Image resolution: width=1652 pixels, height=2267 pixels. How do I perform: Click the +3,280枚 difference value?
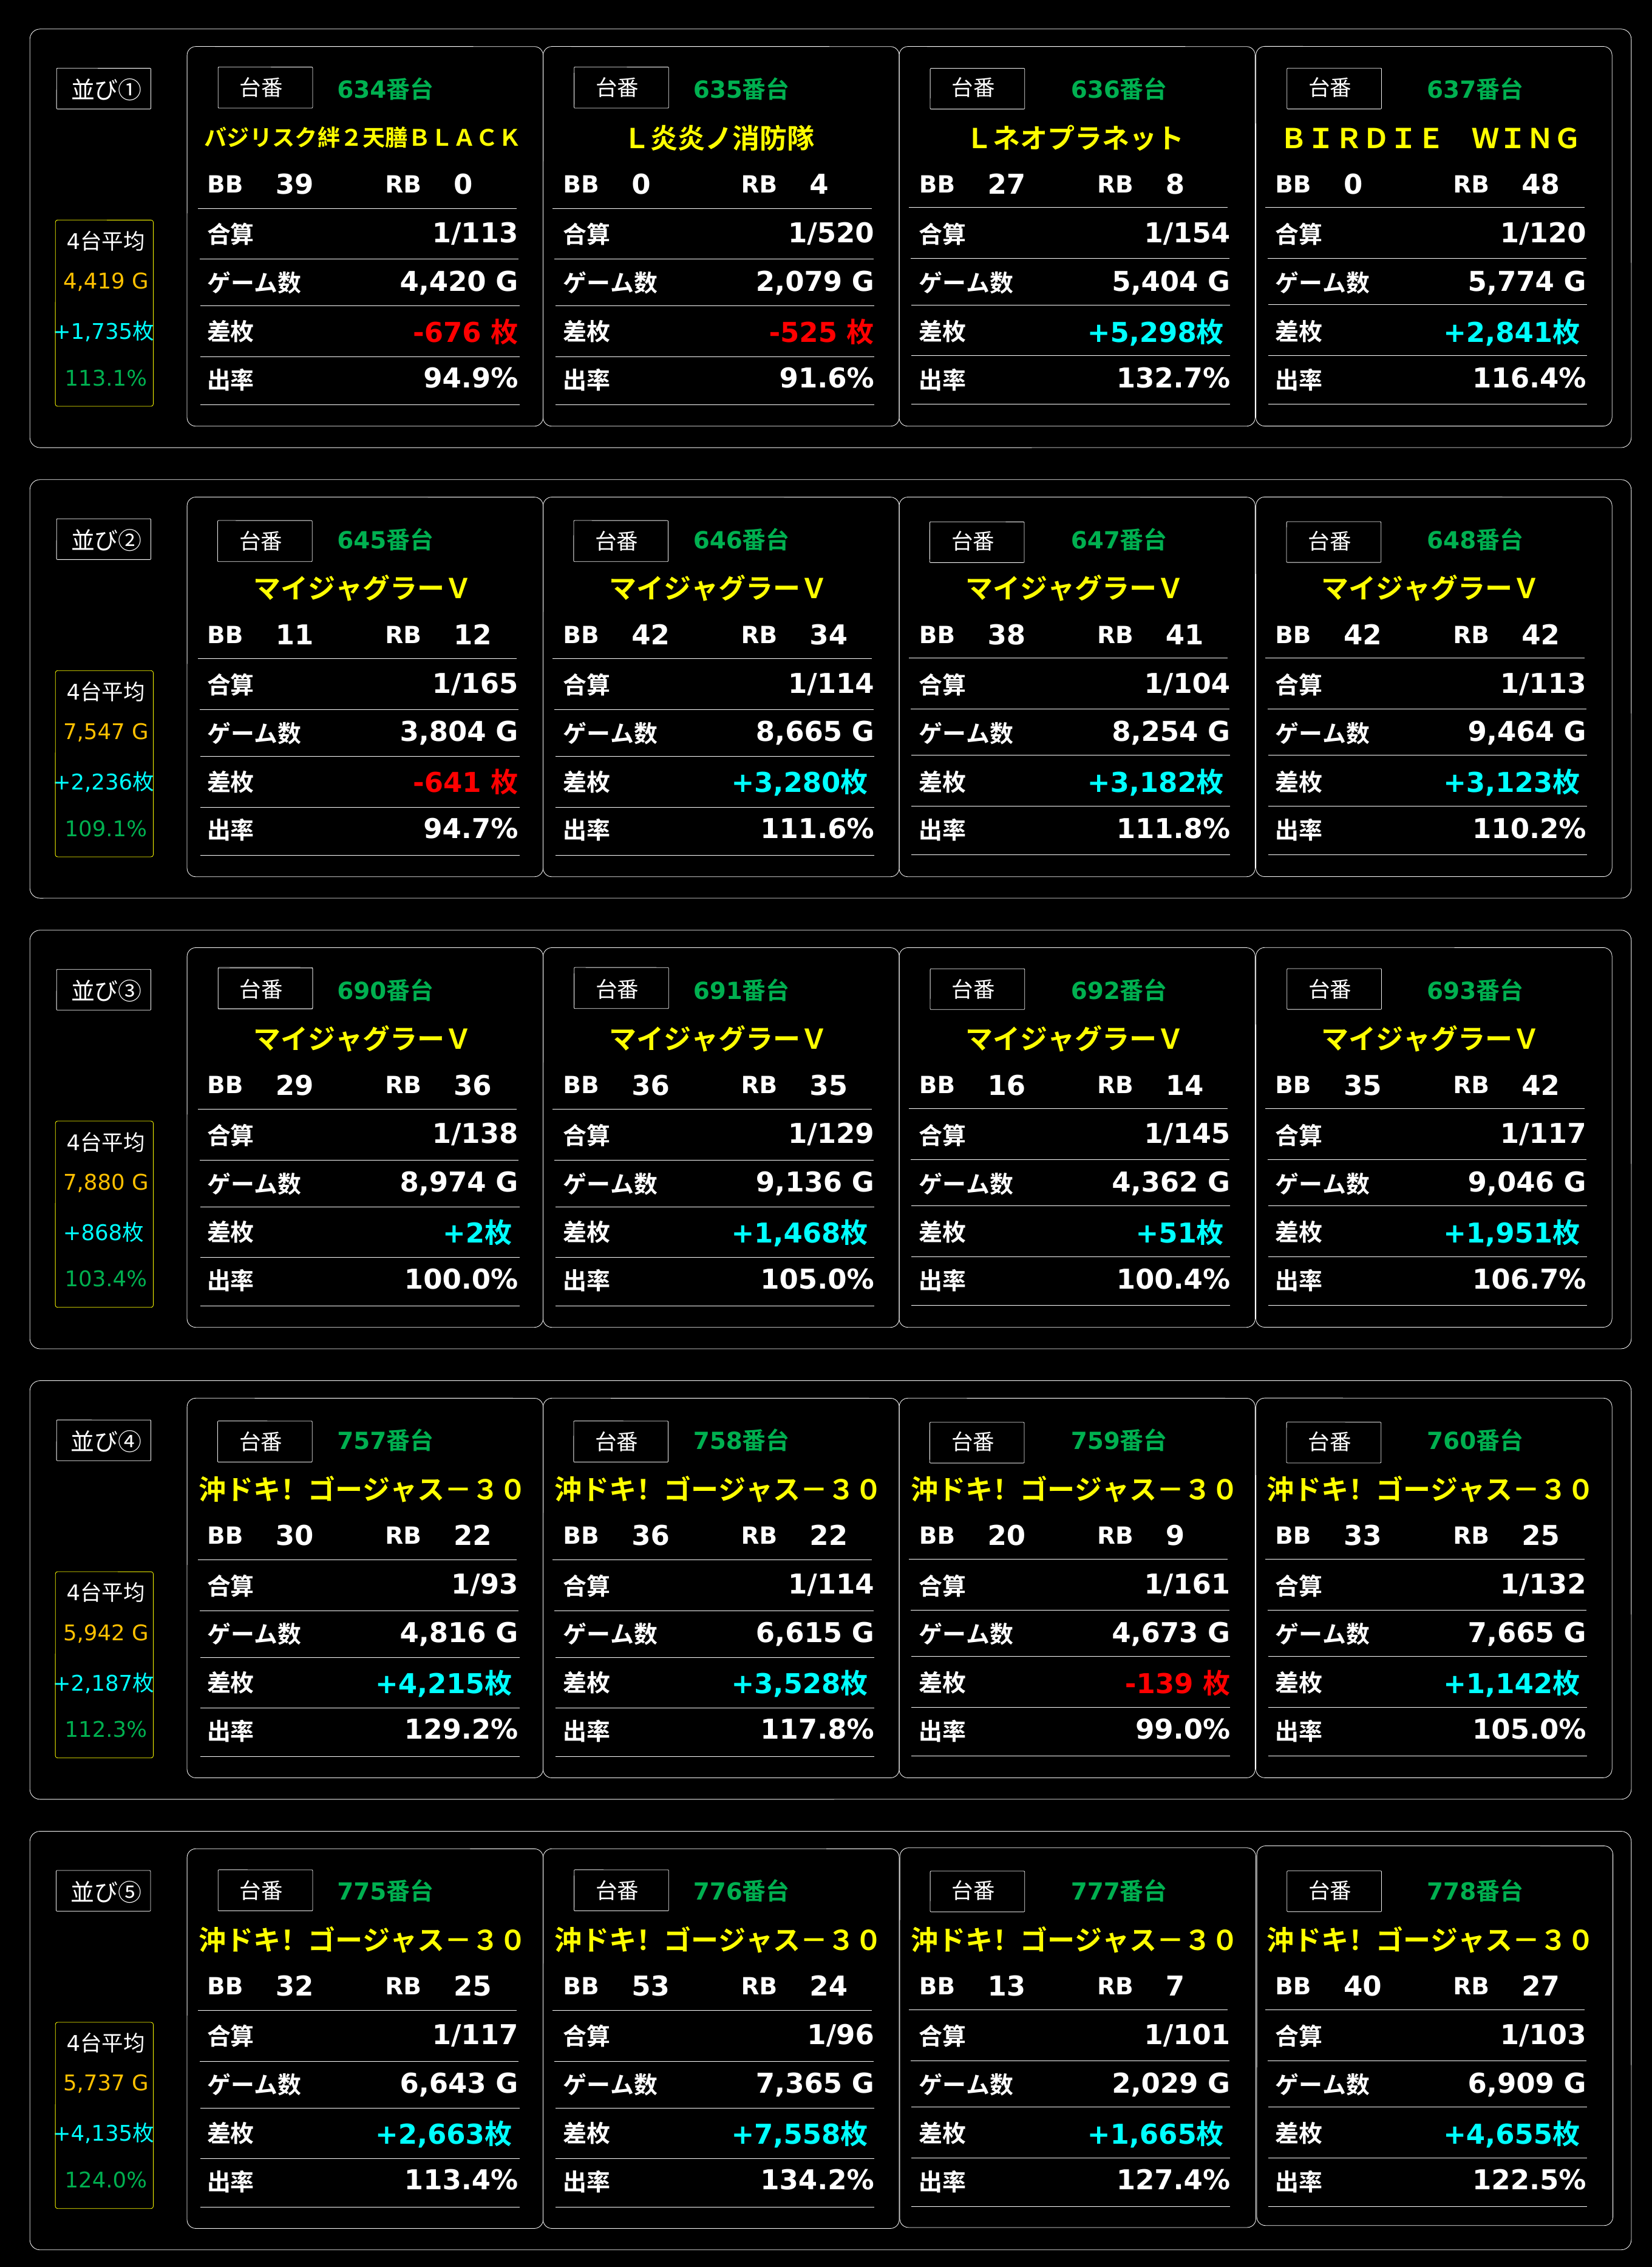pos(800,782)
